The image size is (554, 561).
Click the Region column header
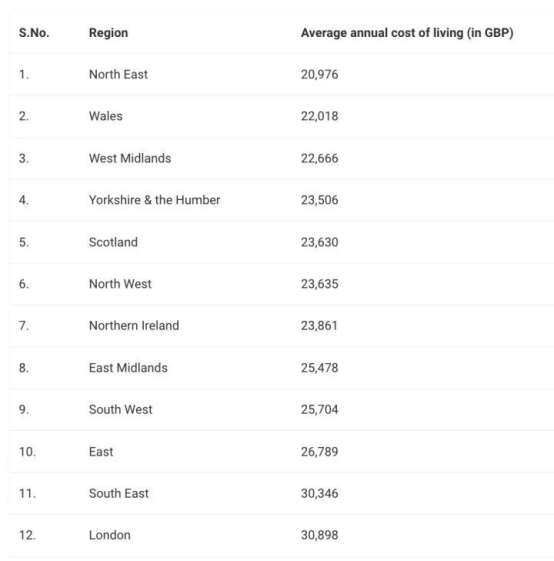(x=108, y=33)
